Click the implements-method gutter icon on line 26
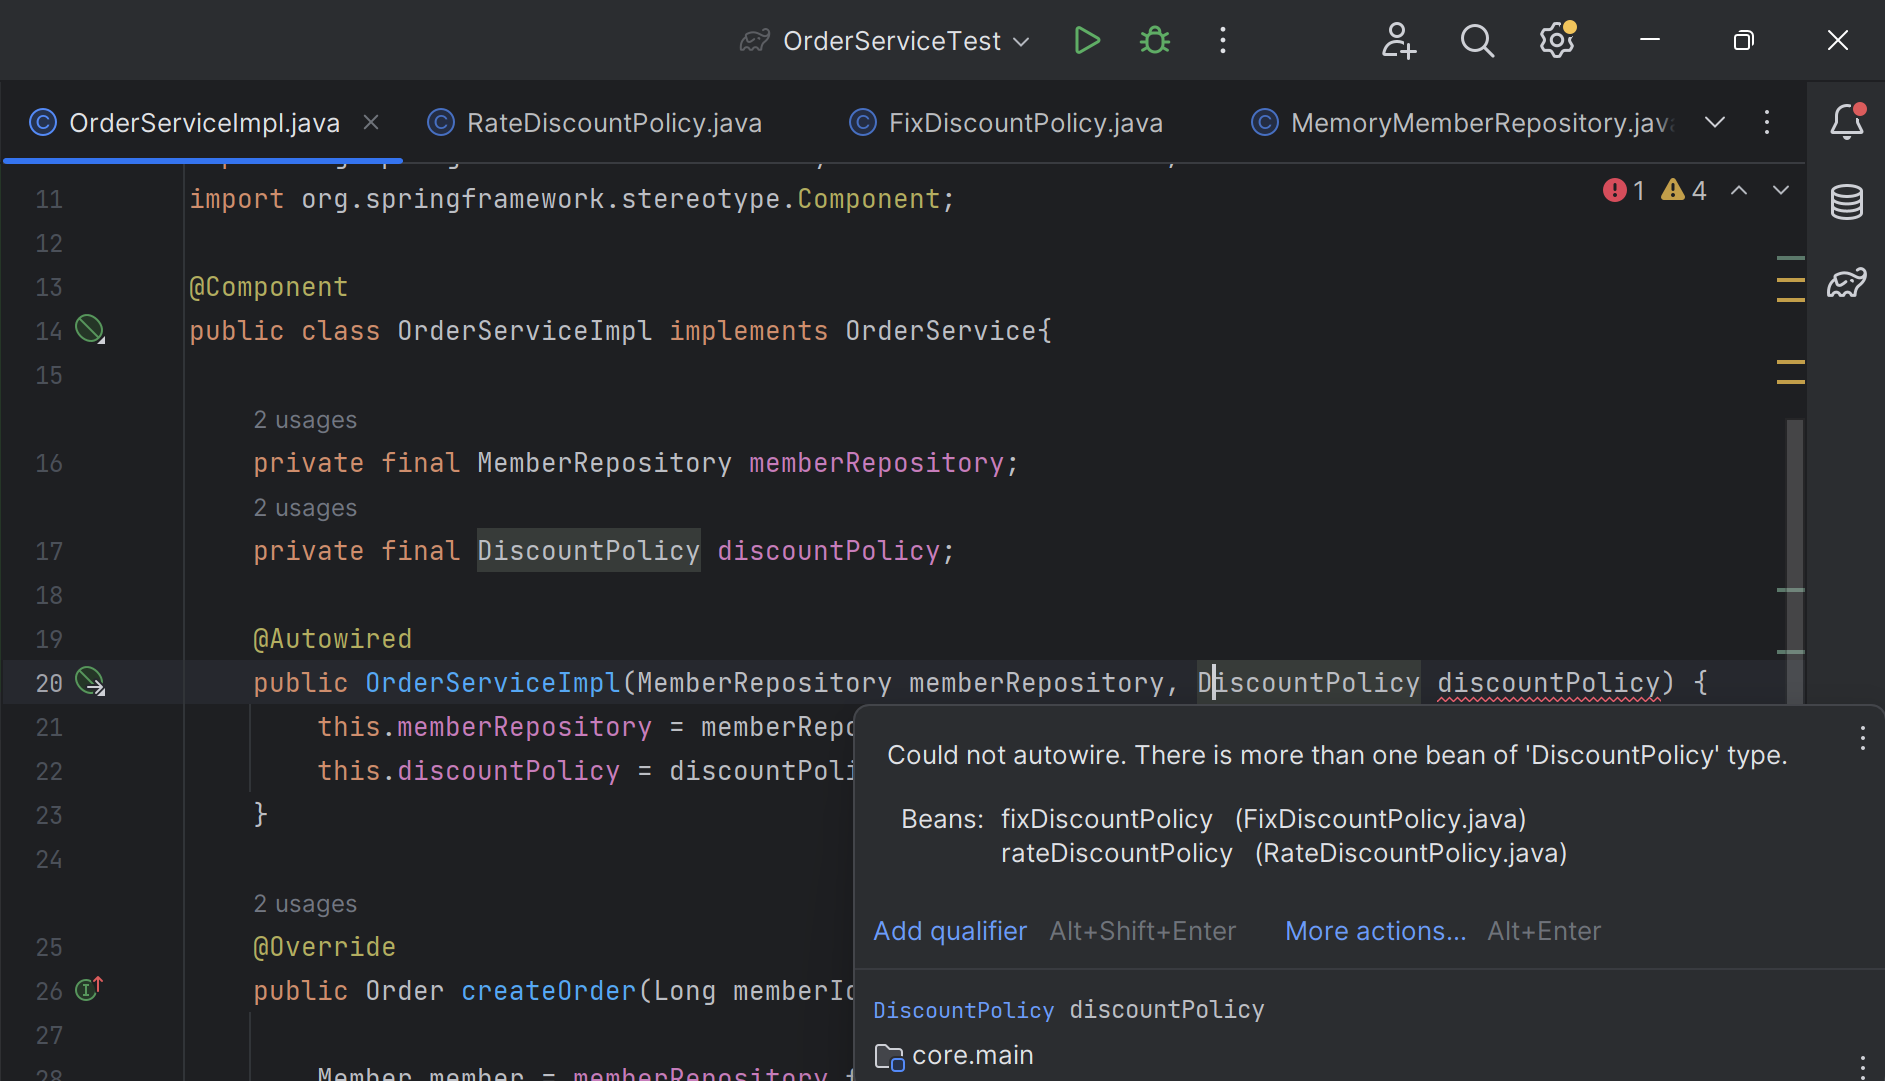 (x=90, y=989)
